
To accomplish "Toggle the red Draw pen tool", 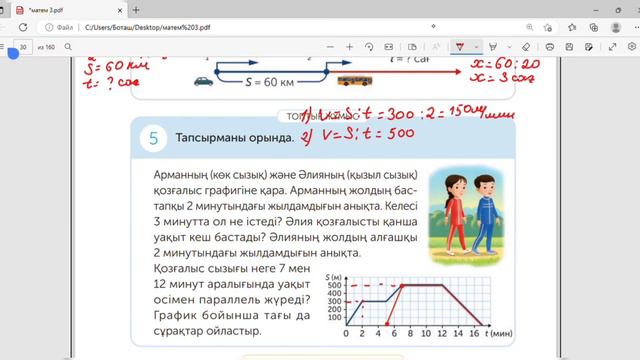I will (x=460, y=47).
